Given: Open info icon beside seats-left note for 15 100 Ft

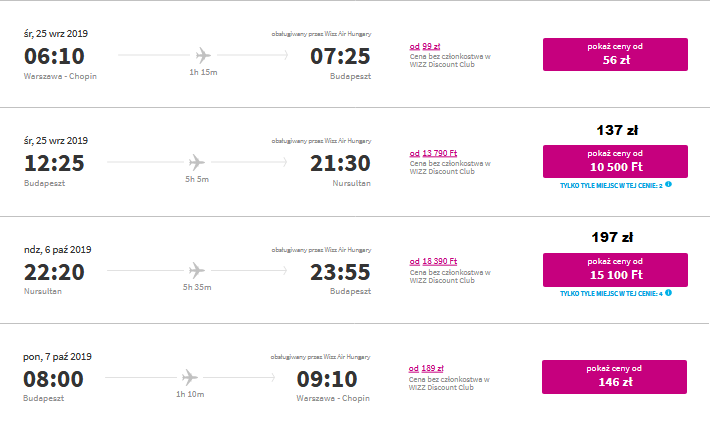Looking at the screenshot, I should point(668,293).
